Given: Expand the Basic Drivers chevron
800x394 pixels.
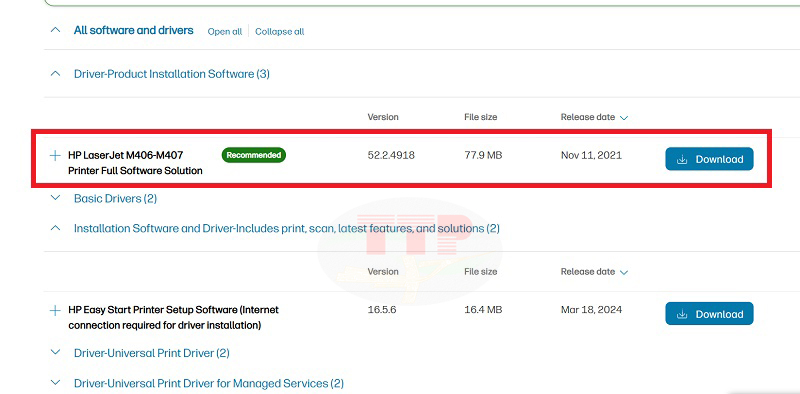Looking at the screenshot, I should click(55, 198).
